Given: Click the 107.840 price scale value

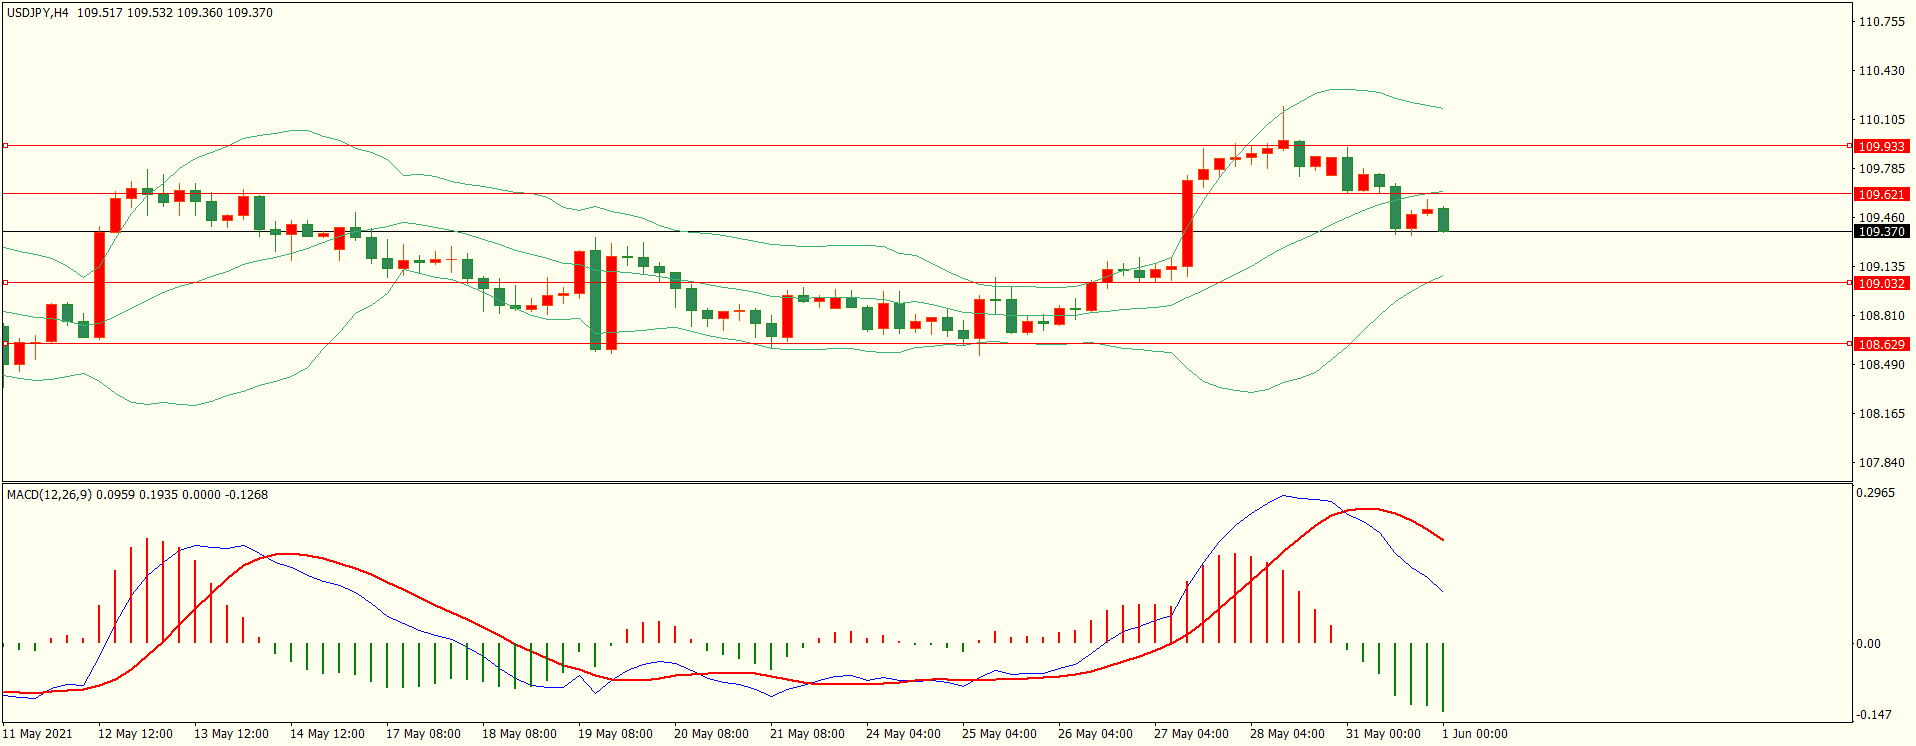Looking at the screenshot, I should point(1880,462).
